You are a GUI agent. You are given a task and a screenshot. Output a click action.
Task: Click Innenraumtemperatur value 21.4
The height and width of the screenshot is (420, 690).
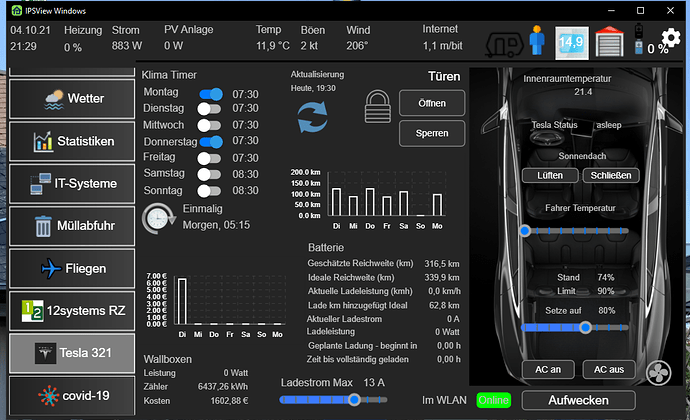(583, 92)
